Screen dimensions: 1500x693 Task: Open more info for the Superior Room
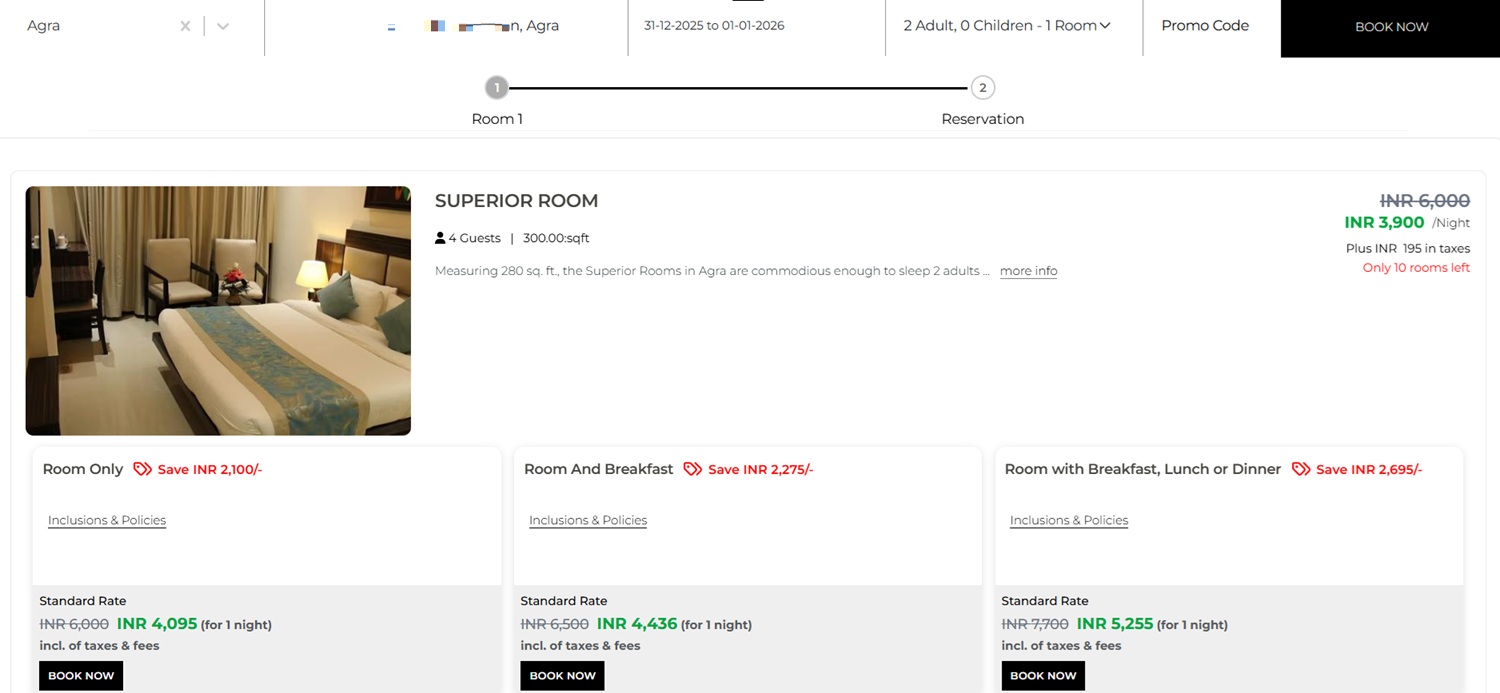click(1027, 270)
